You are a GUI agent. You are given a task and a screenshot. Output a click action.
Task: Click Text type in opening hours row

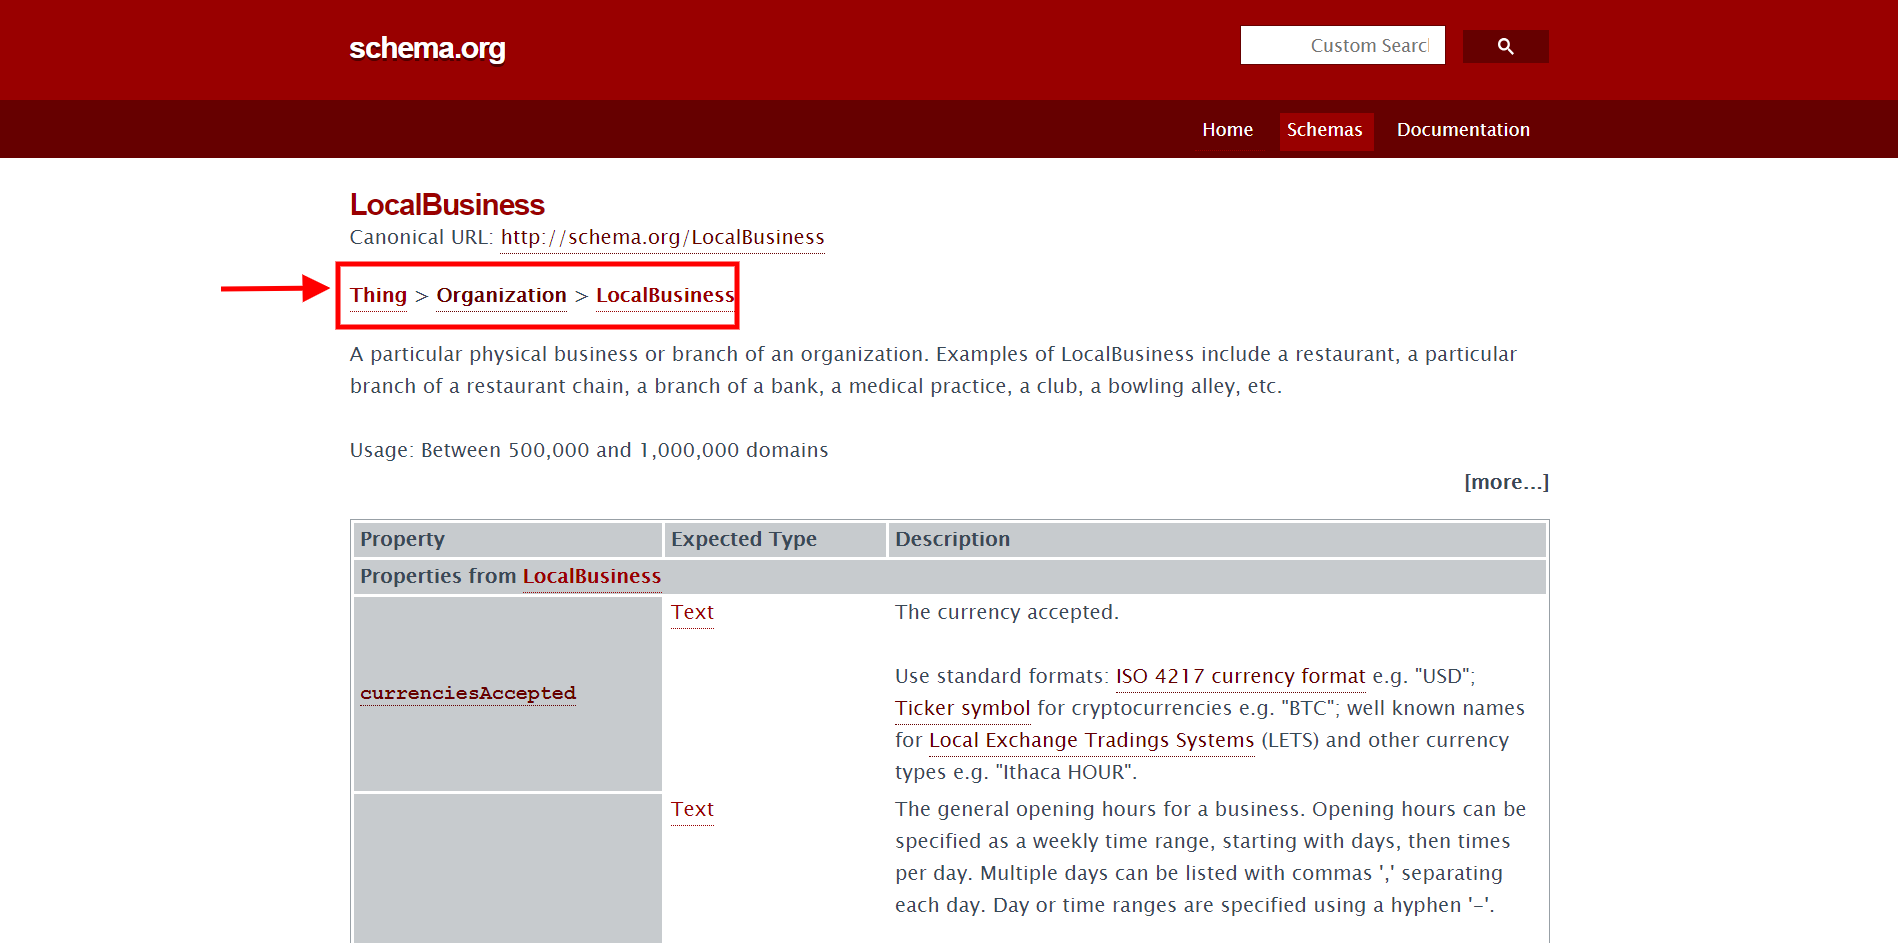click(692, 810)
